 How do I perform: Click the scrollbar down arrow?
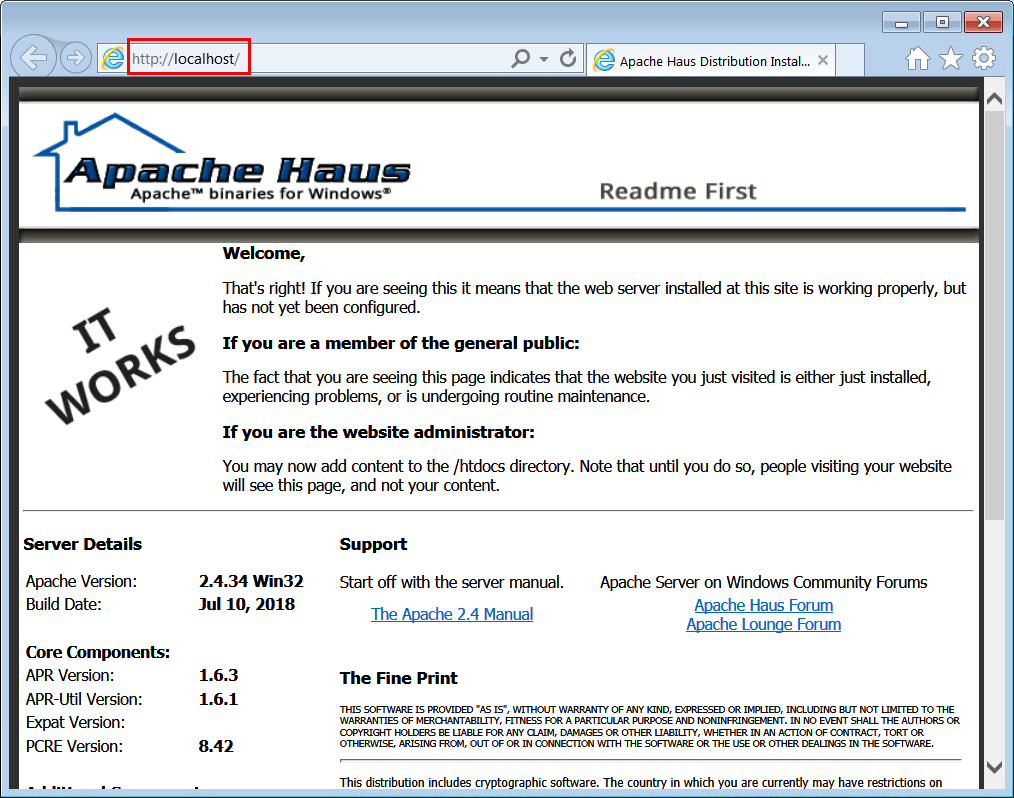[995, 767]
